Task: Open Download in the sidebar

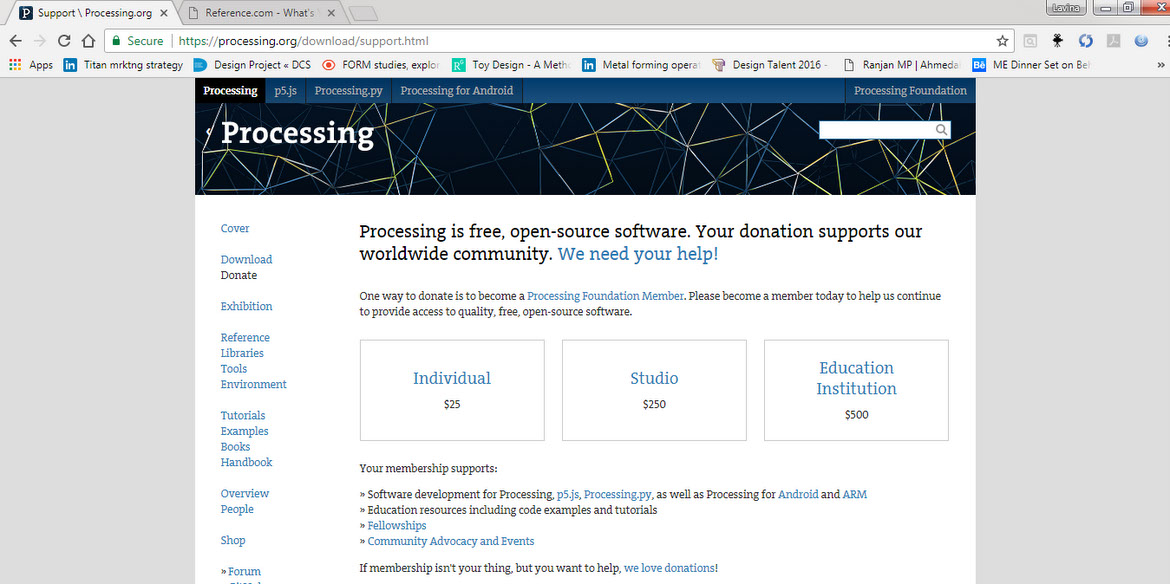Action: [x=246, y=260]
